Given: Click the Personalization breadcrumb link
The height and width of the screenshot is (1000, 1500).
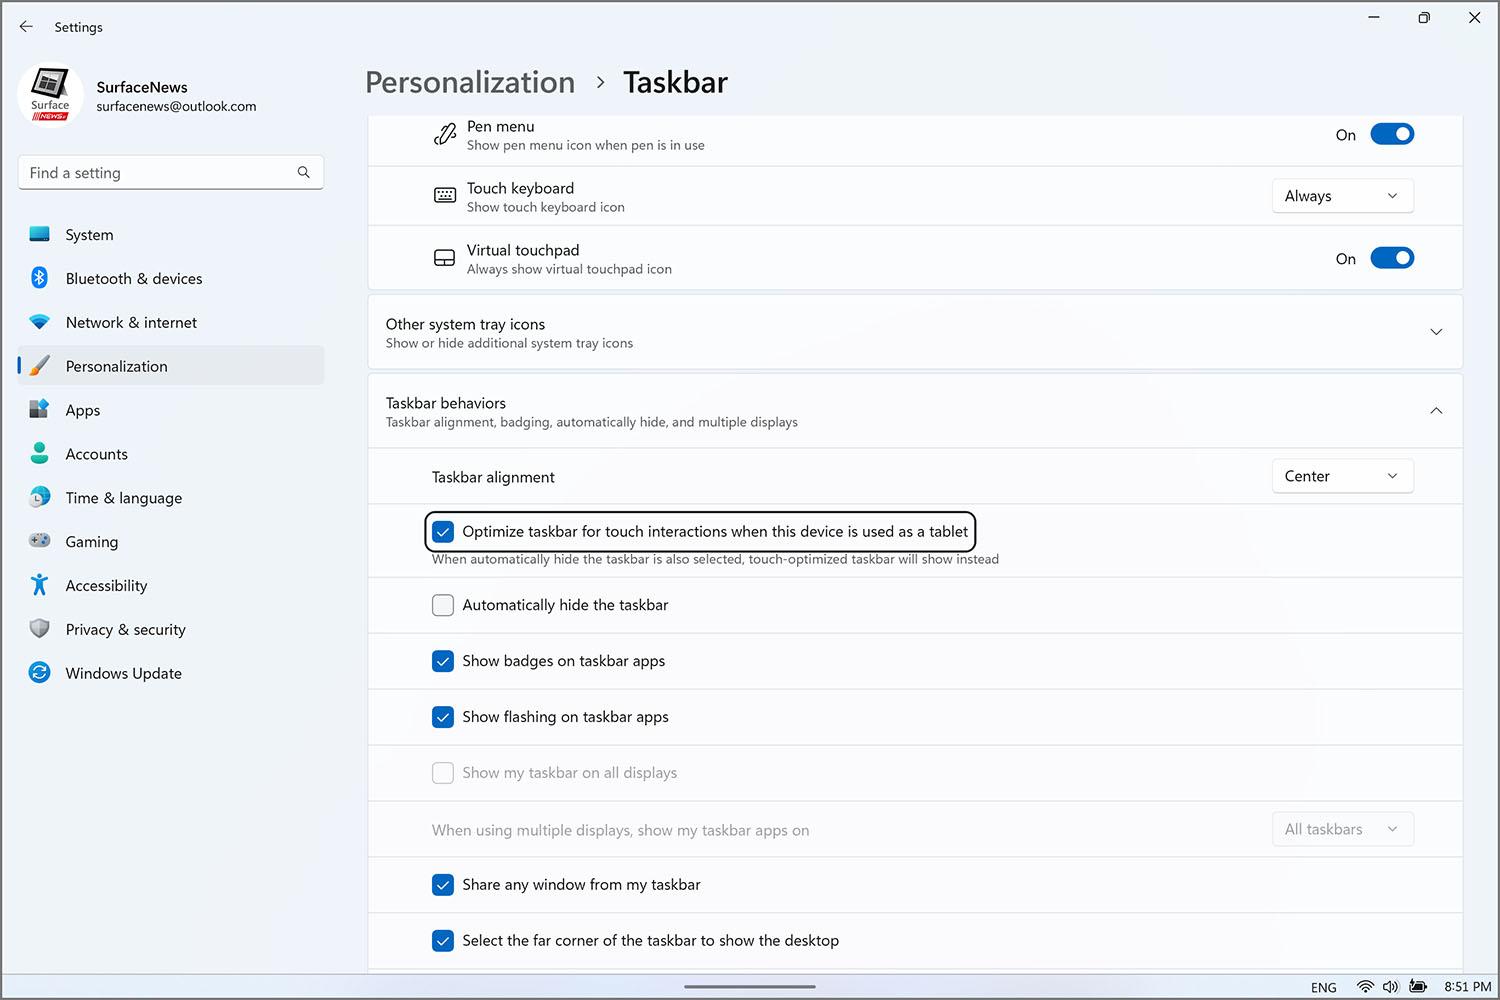Looking at the screenshot, I should point(470,82).
